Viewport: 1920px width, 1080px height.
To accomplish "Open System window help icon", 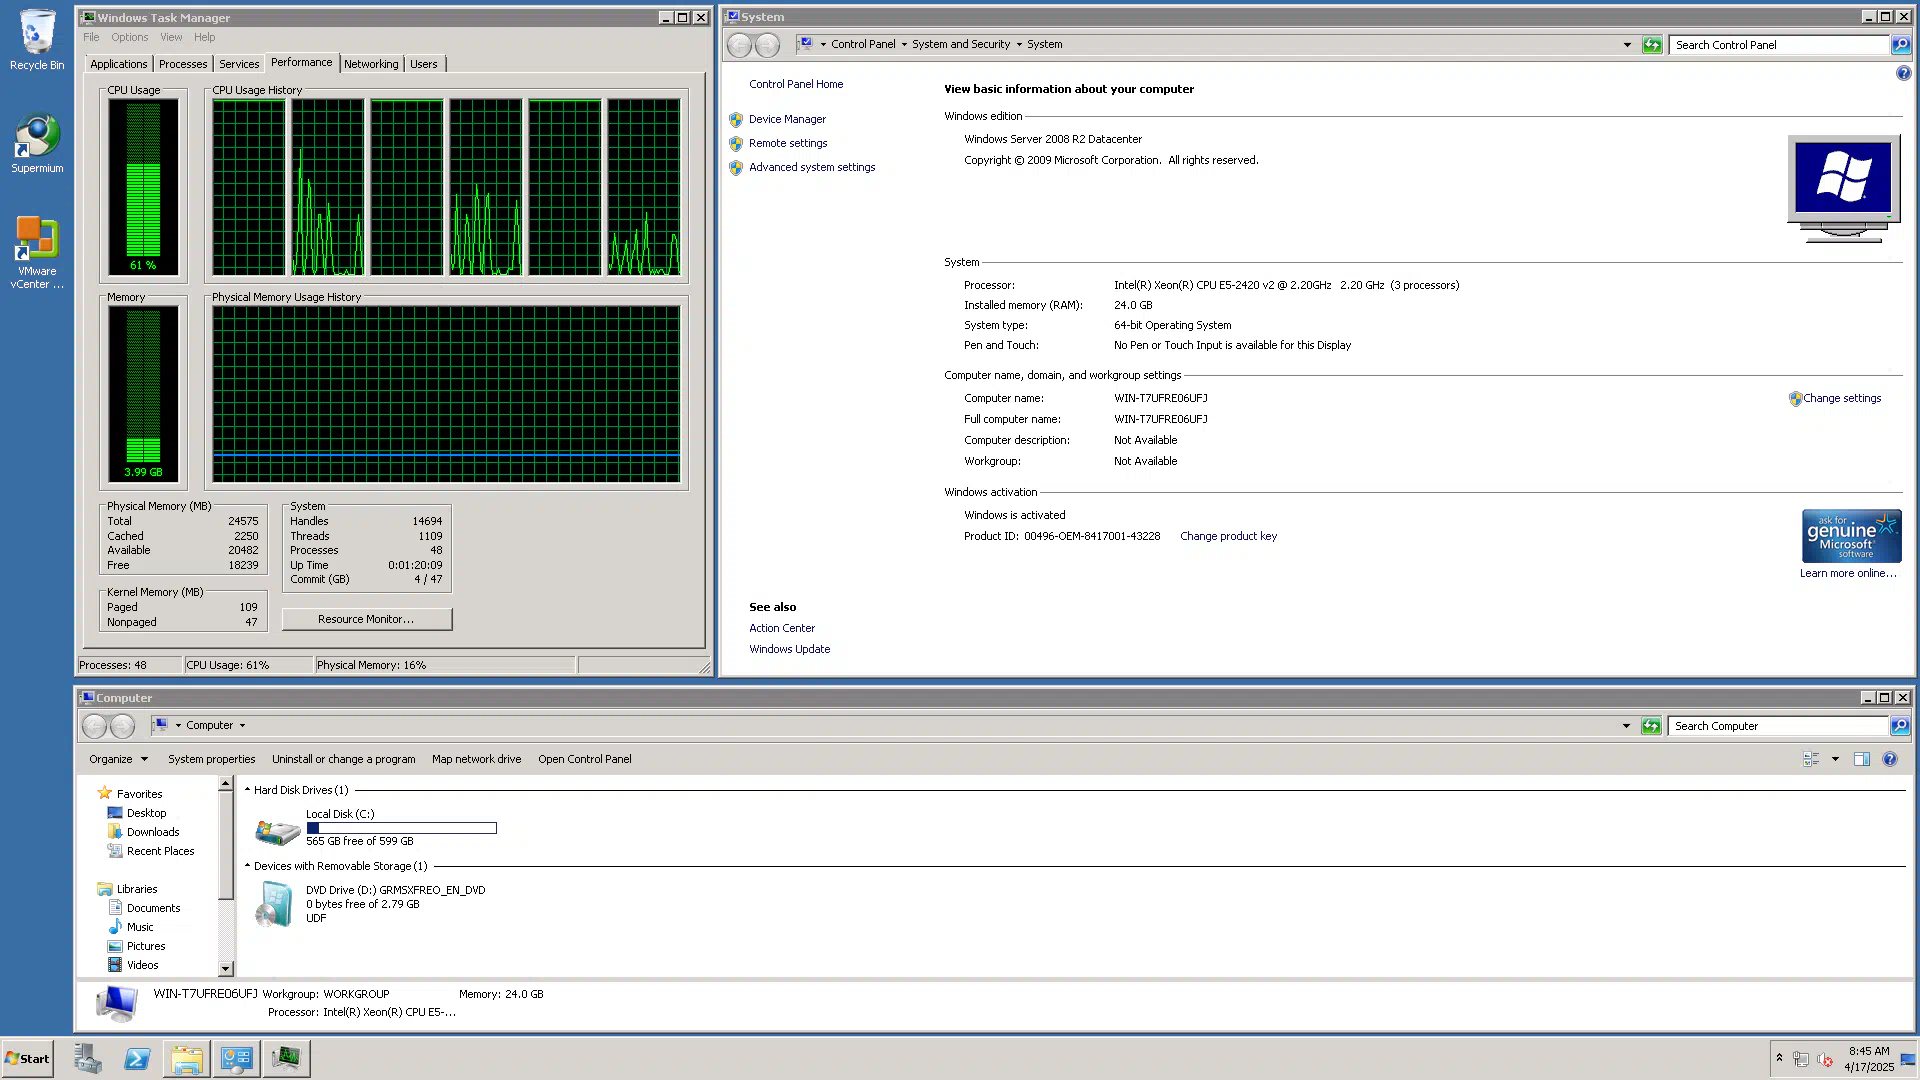I will 1903,73.
